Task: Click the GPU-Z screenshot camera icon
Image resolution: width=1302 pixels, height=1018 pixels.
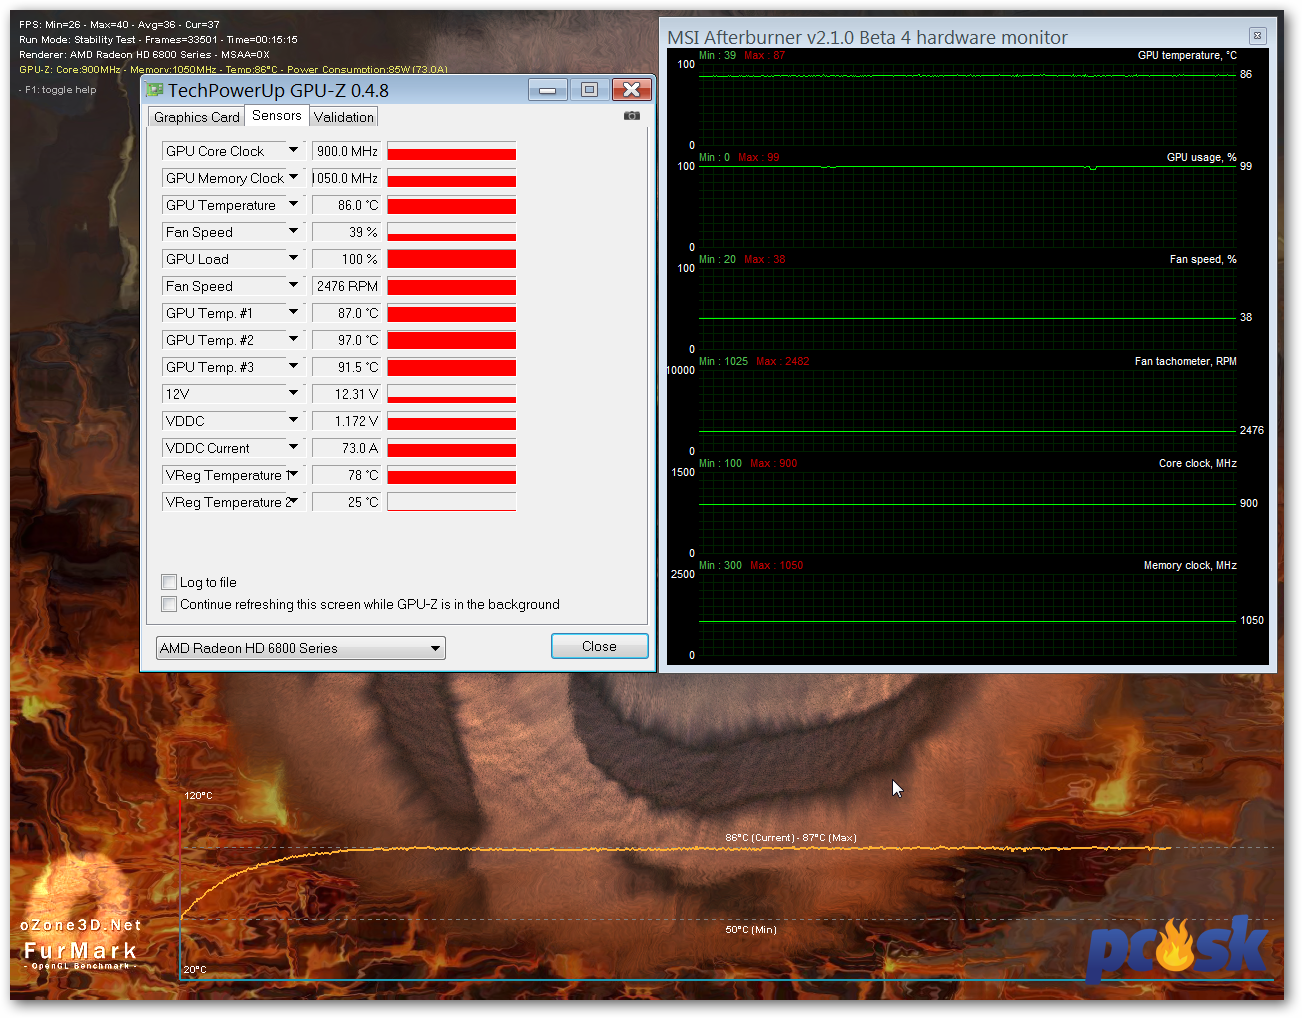Action: (x=632, y=115)
